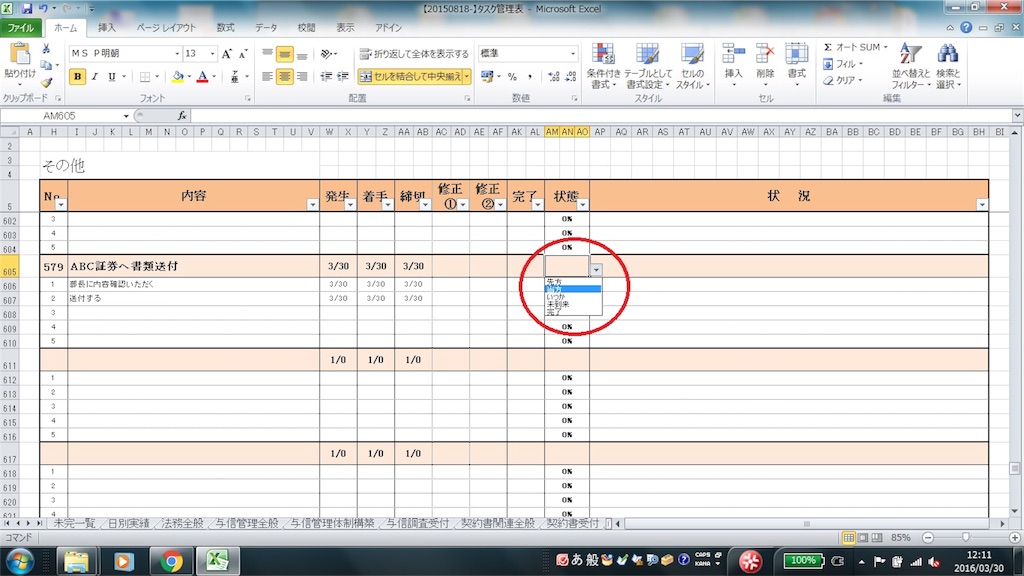Image resolution: width=1024 pixels, height=576 pixels.
Task: Open Chrome from the taskbar
Action: (x=171, y=561)
